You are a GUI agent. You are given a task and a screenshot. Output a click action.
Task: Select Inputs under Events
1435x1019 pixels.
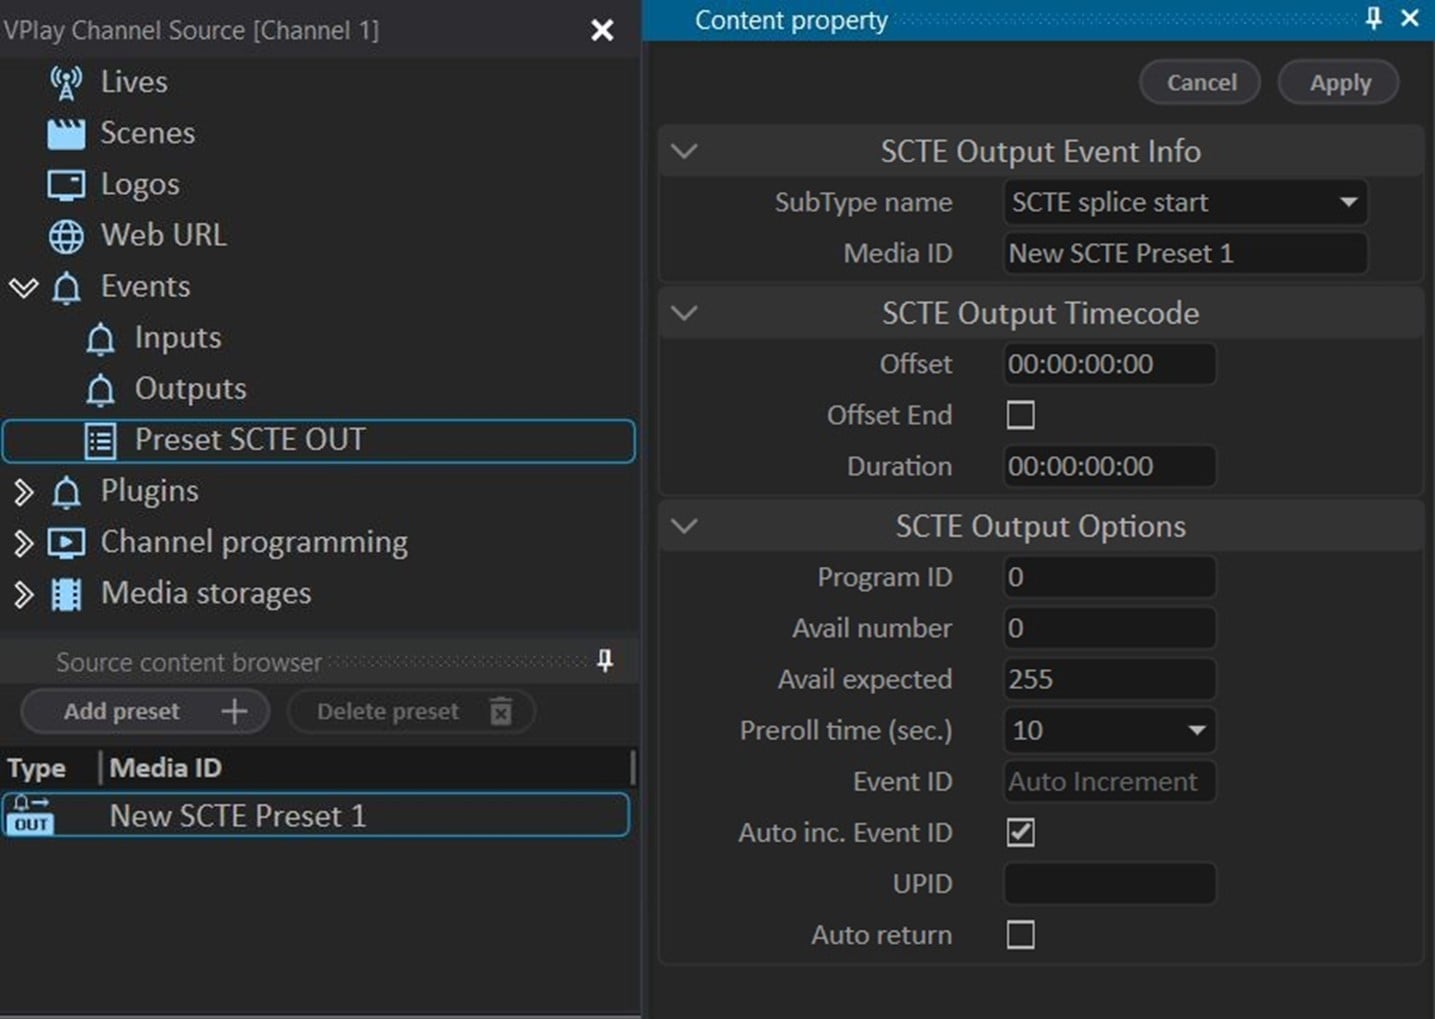(178, 338)
